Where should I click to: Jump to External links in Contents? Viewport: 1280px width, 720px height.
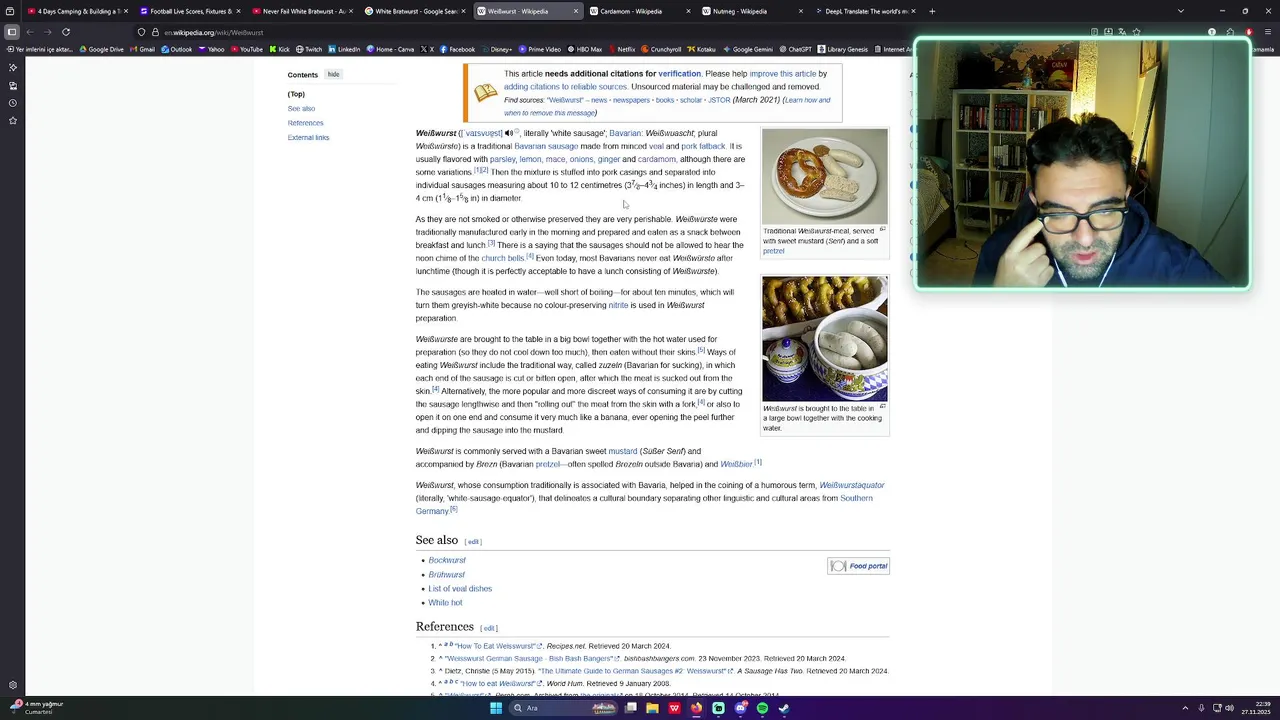pos(308,137)
